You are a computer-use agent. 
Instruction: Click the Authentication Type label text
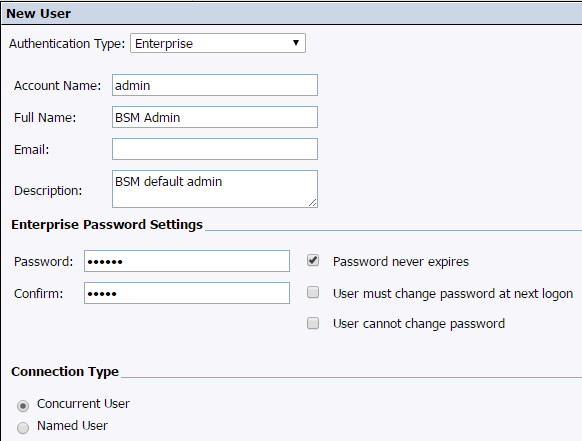(67, 44)
